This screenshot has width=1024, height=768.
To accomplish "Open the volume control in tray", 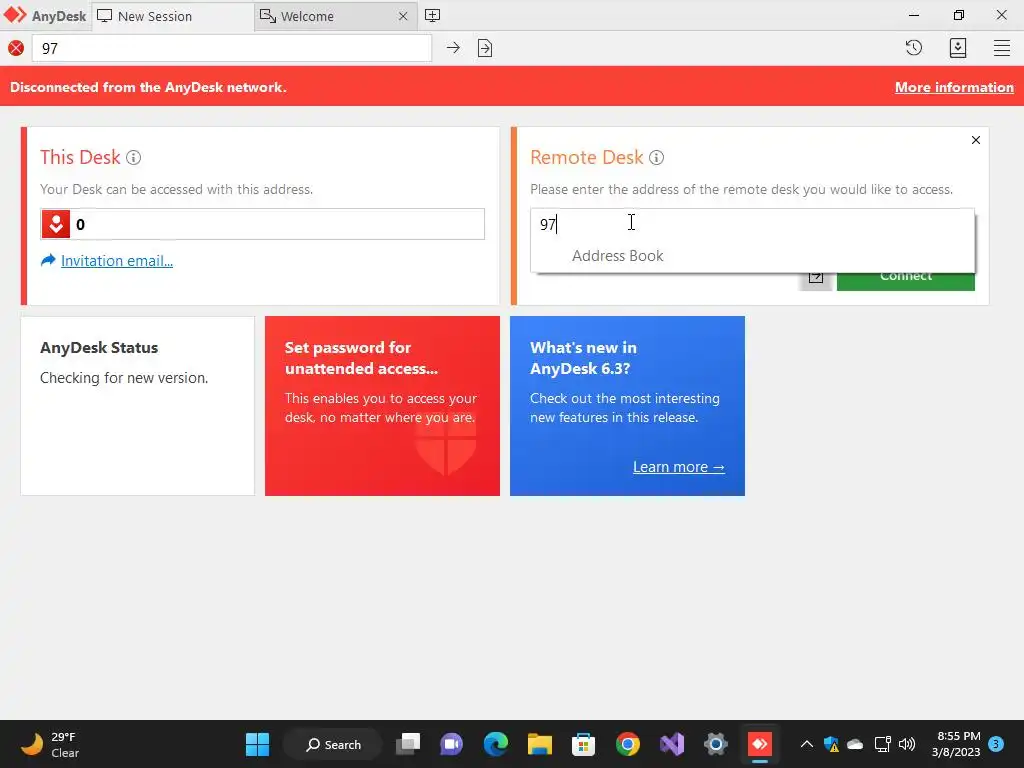I will (907, 744).
